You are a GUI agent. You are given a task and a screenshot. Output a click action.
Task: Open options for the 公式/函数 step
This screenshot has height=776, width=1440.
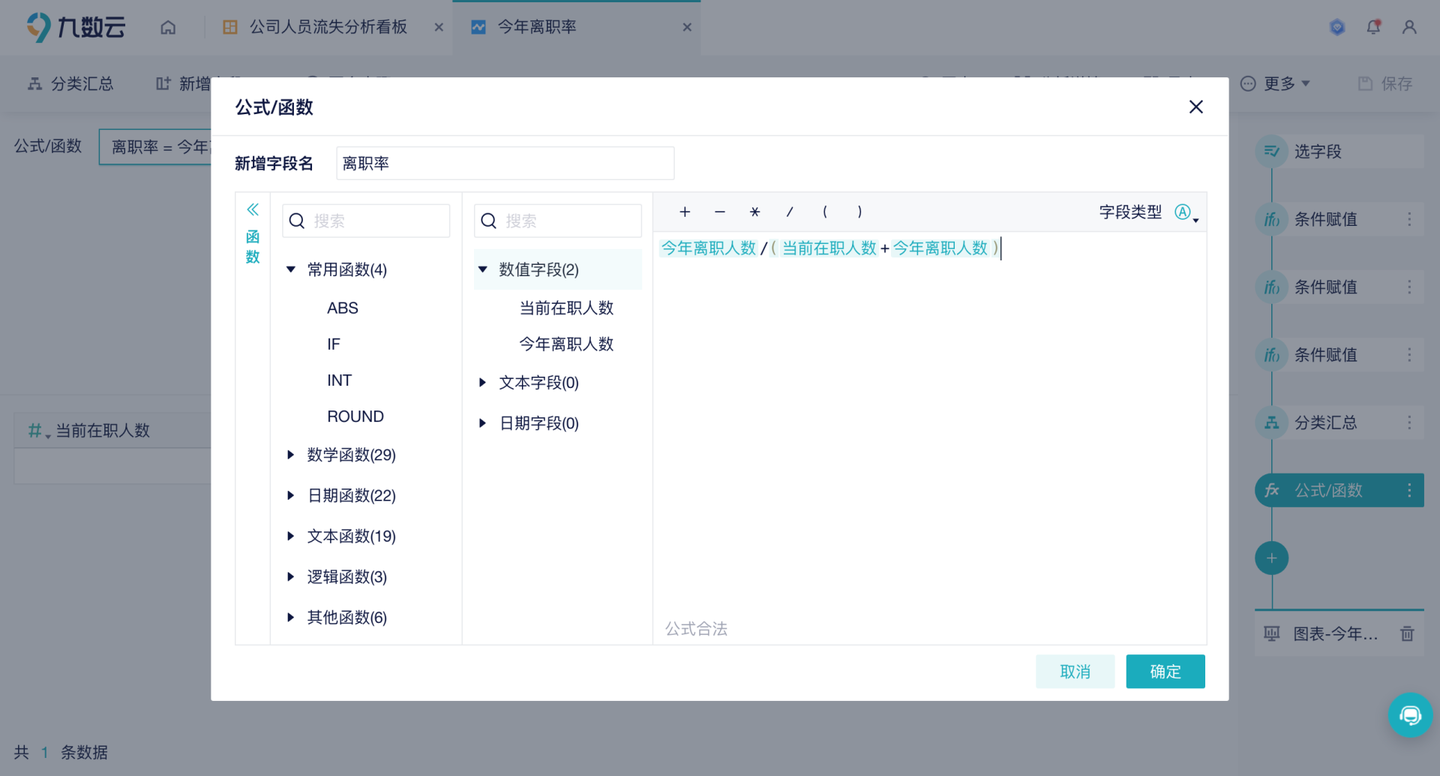[x=1410, y=491]
